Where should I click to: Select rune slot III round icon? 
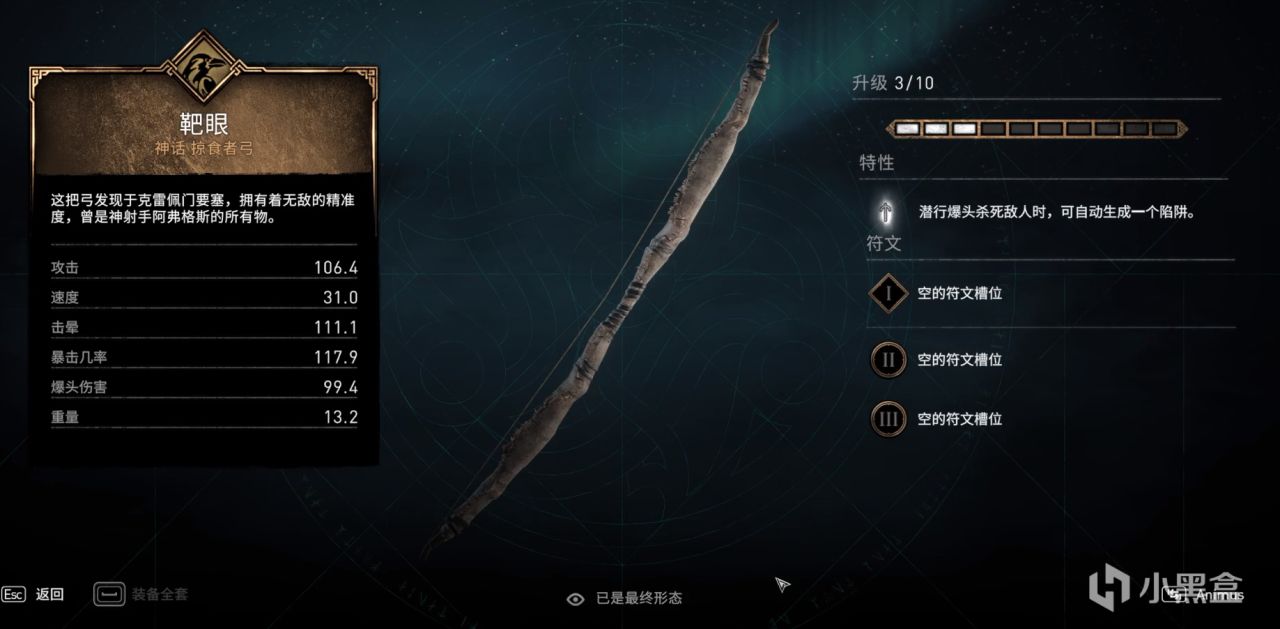[887, 419]
